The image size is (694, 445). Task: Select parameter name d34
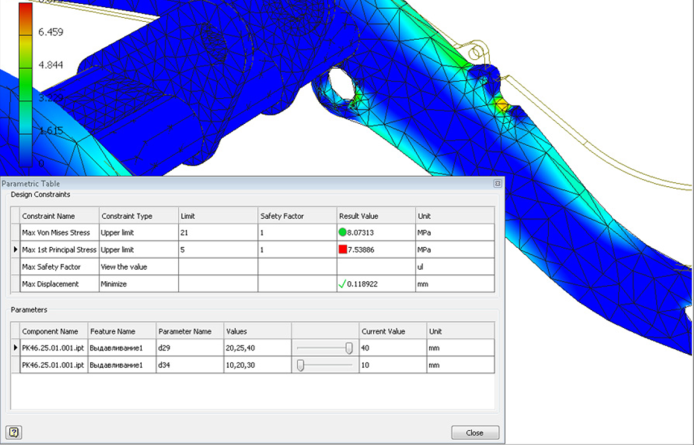pos(190,365)
